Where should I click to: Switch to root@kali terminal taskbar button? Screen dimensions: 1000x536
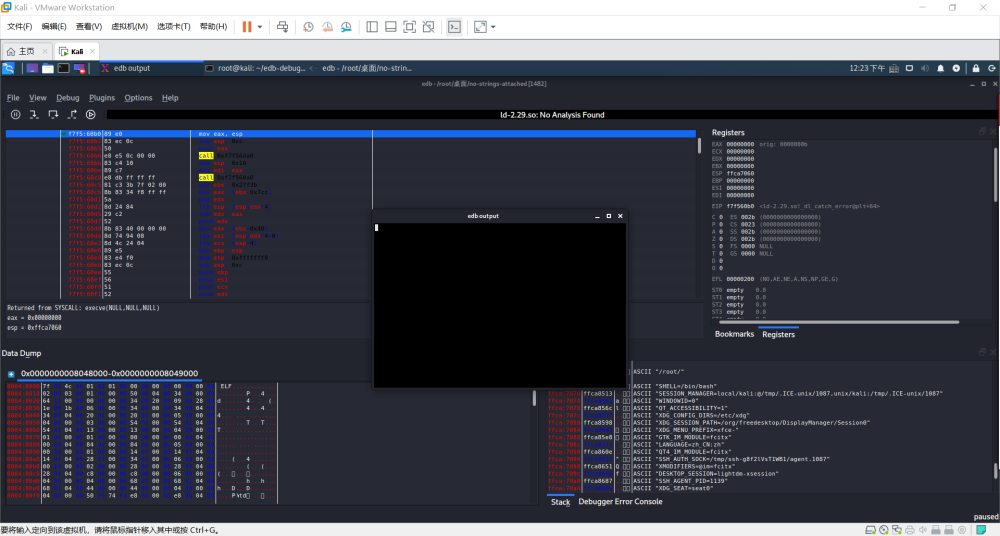(x=256, y=68)
